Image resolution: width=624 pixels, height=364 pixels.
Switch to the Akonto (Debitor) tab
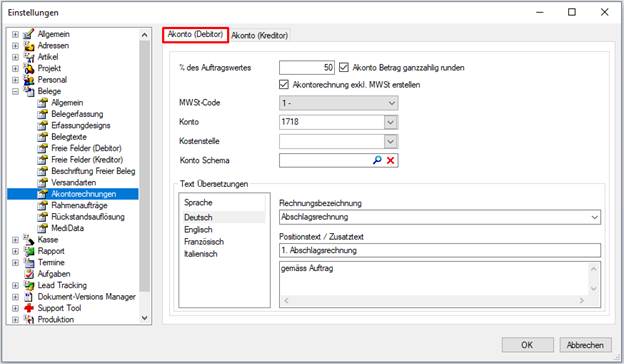click(x=195, y=35)
